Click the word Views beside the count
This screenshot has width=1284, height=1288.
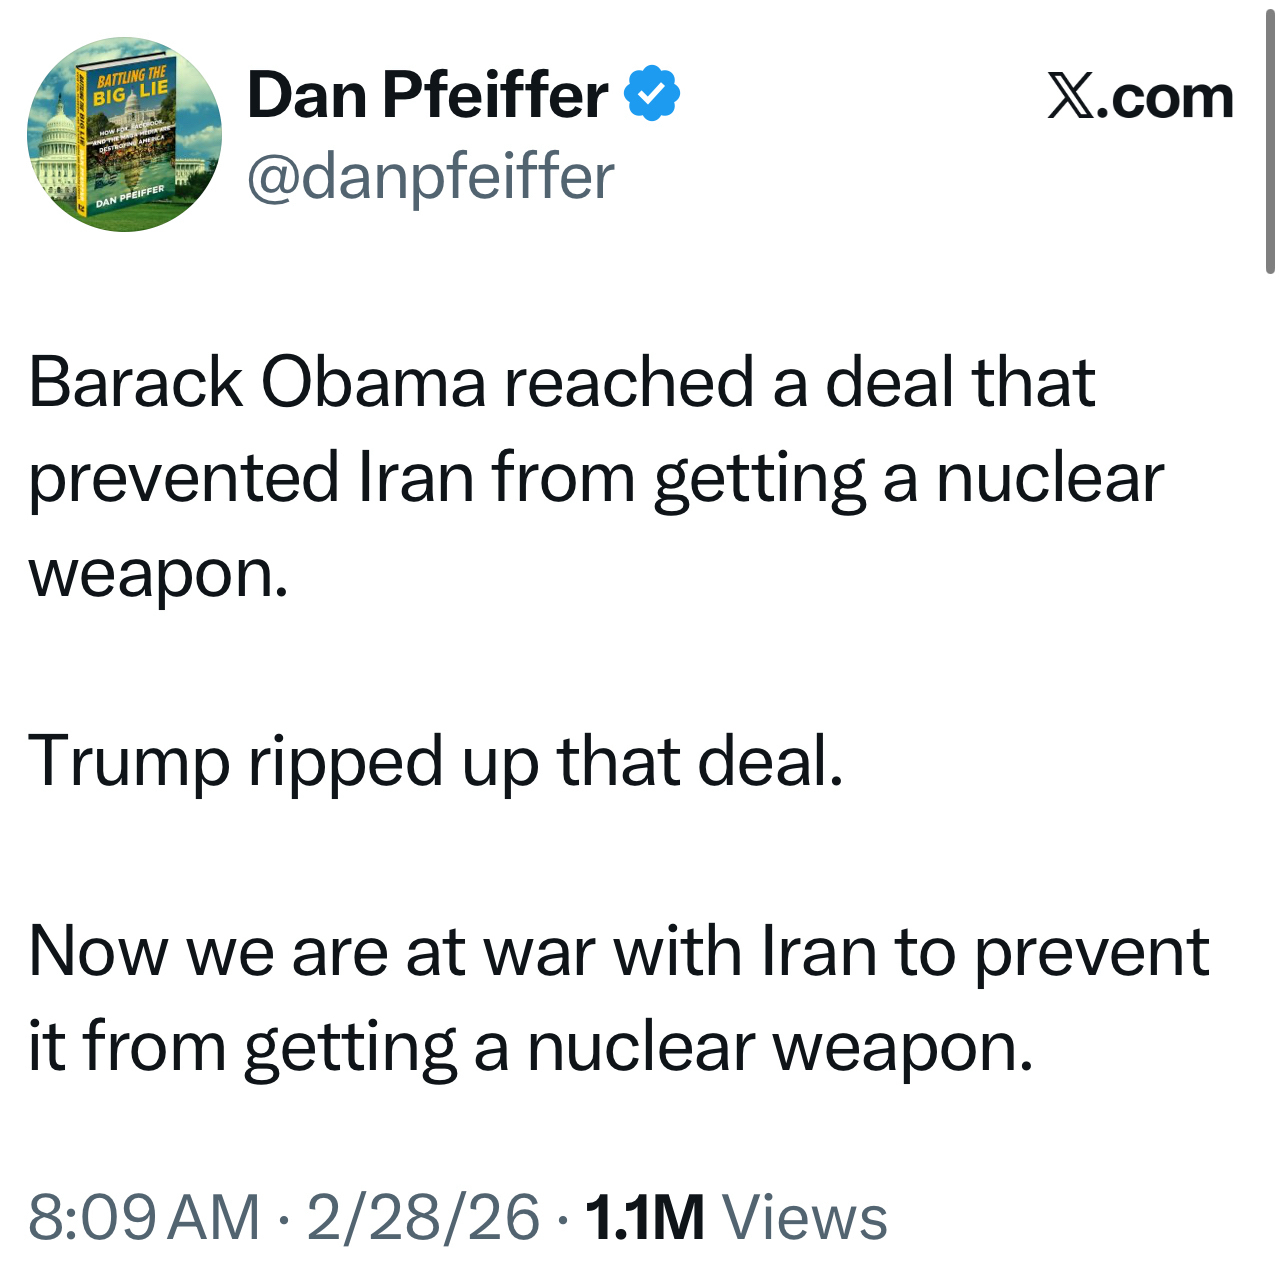pos(804,1217)
